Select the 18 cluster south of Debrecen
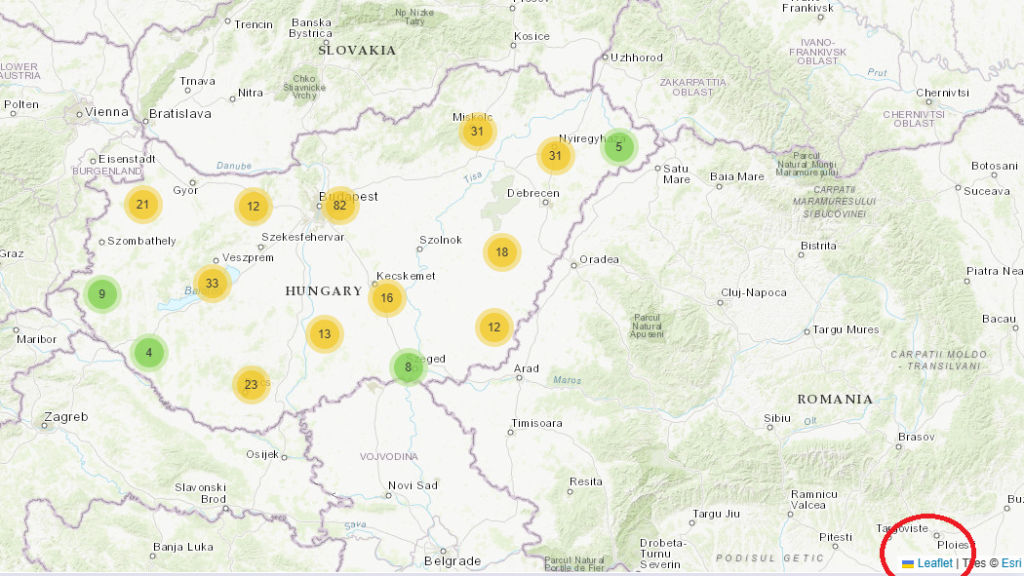The height and width of the screenshot is (576, 1024). point(502,252)
